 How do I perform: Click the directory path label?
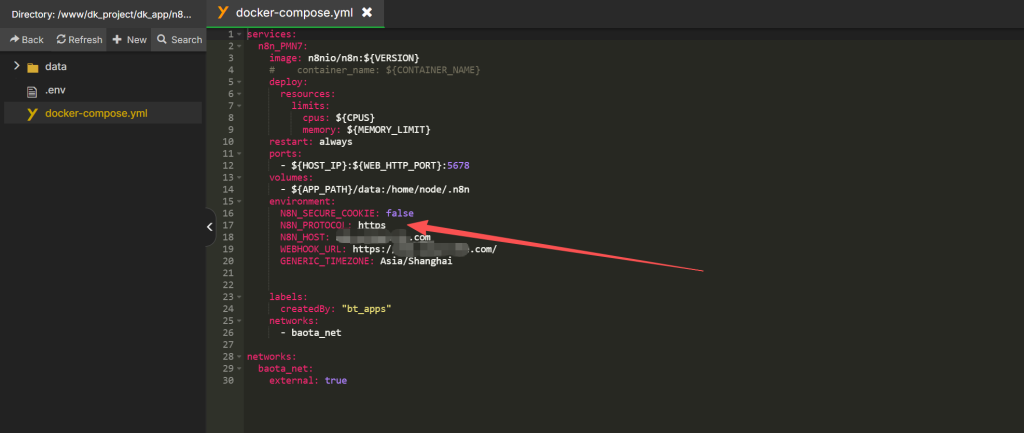click(x=100, y=14)
